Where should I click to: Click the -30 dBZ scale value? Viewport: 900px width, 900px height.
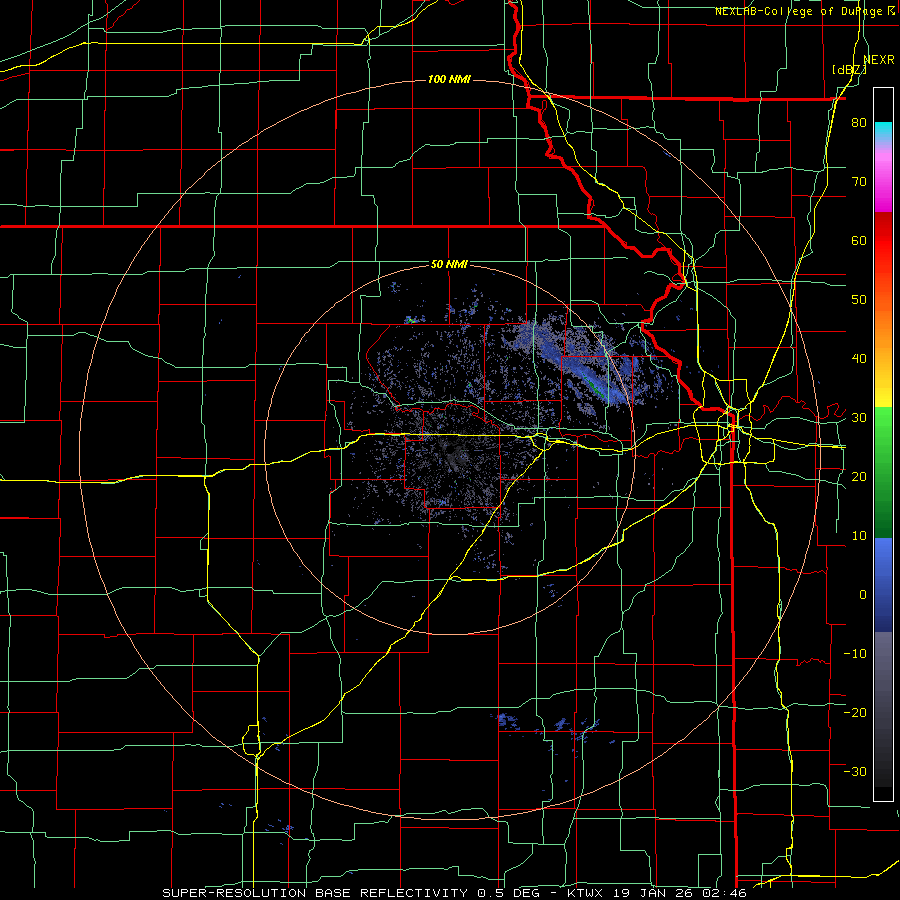coord(855,771)
